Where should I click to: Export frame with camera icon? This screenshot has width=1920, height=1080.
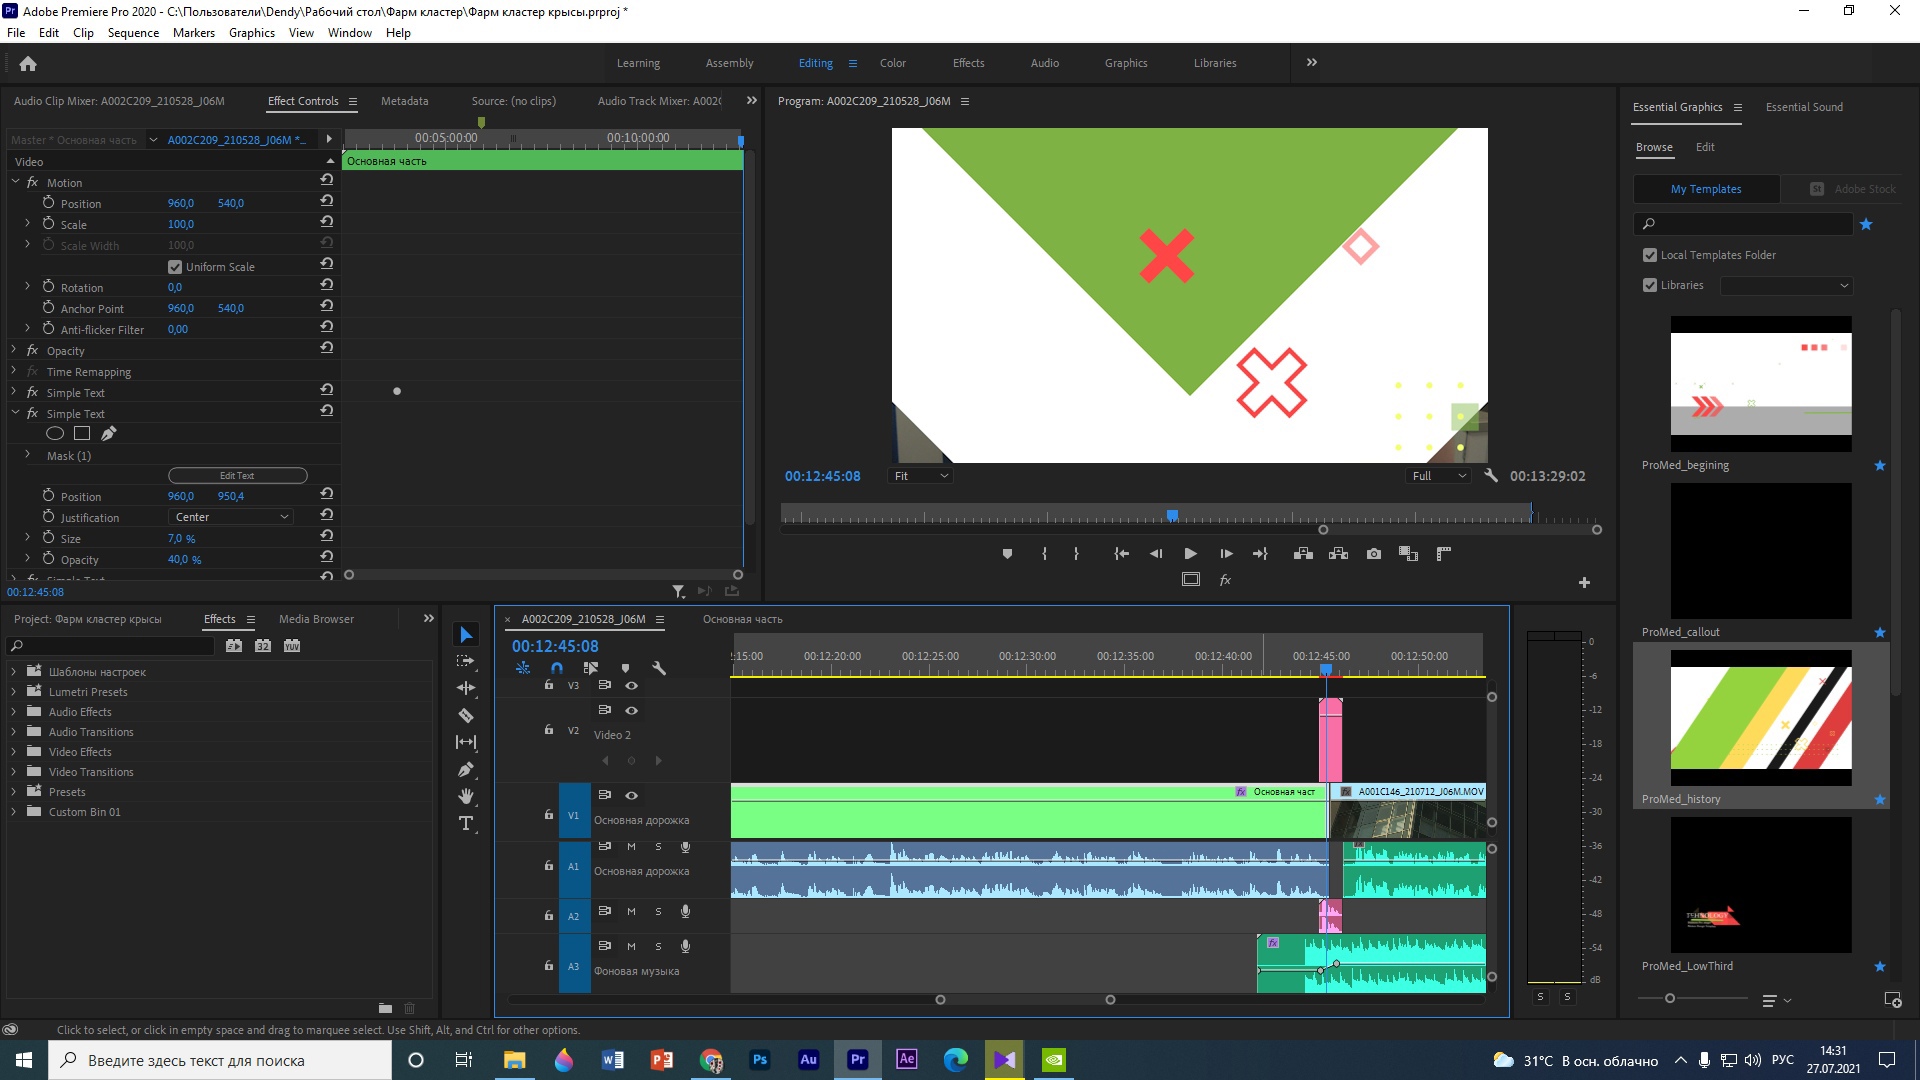coord(1374,554)
